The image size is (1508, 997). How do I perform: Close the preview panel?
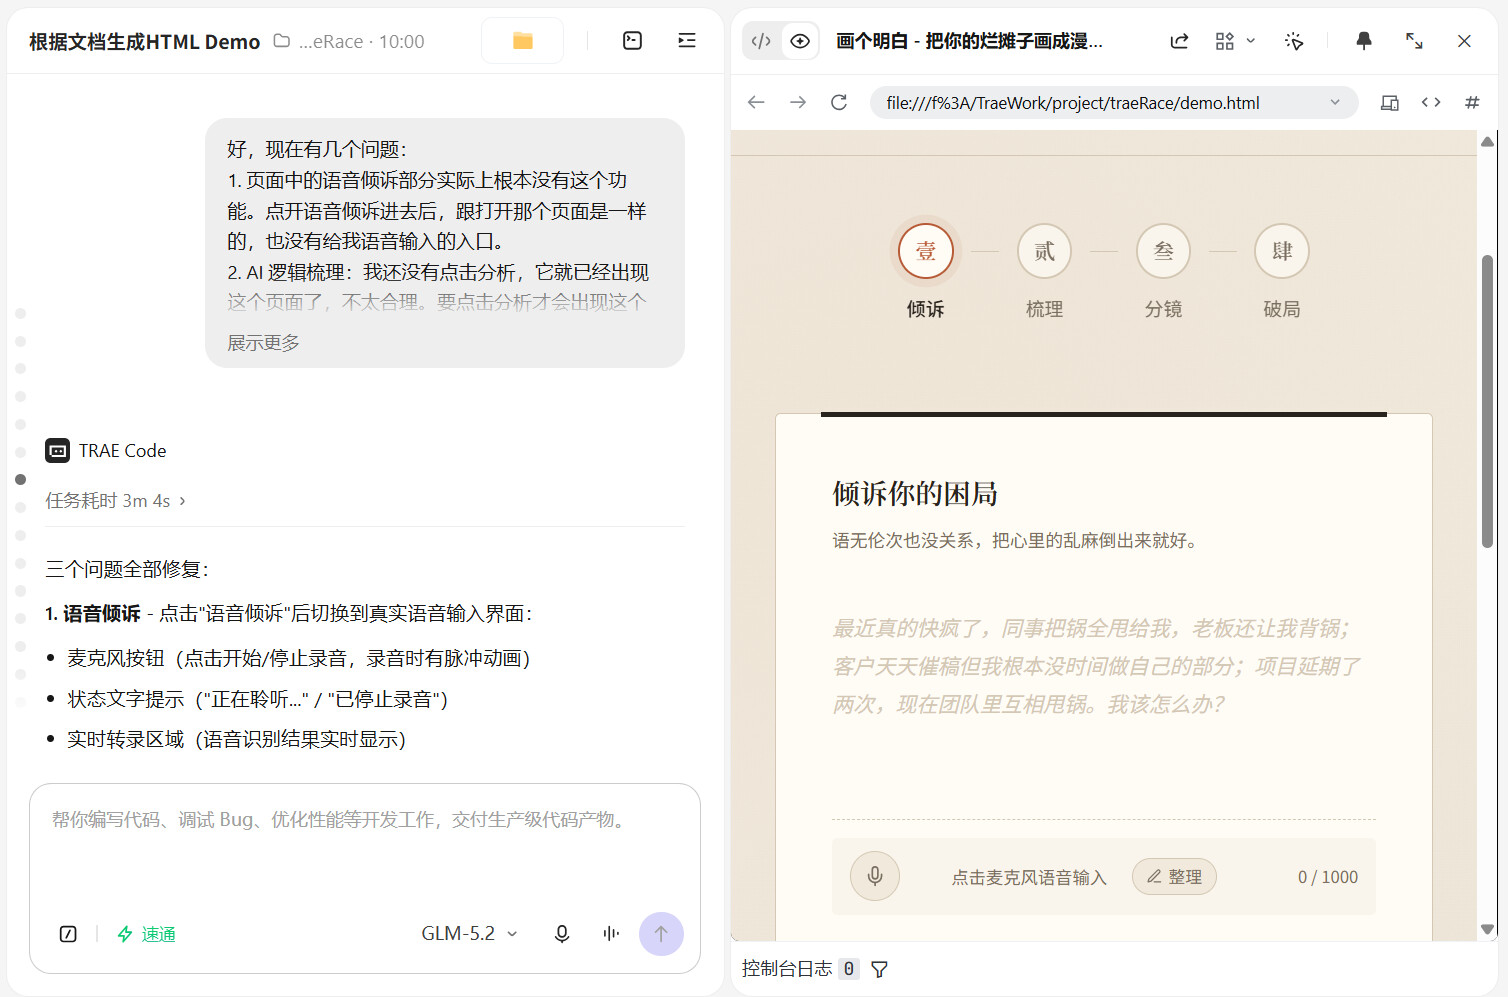1464,41
